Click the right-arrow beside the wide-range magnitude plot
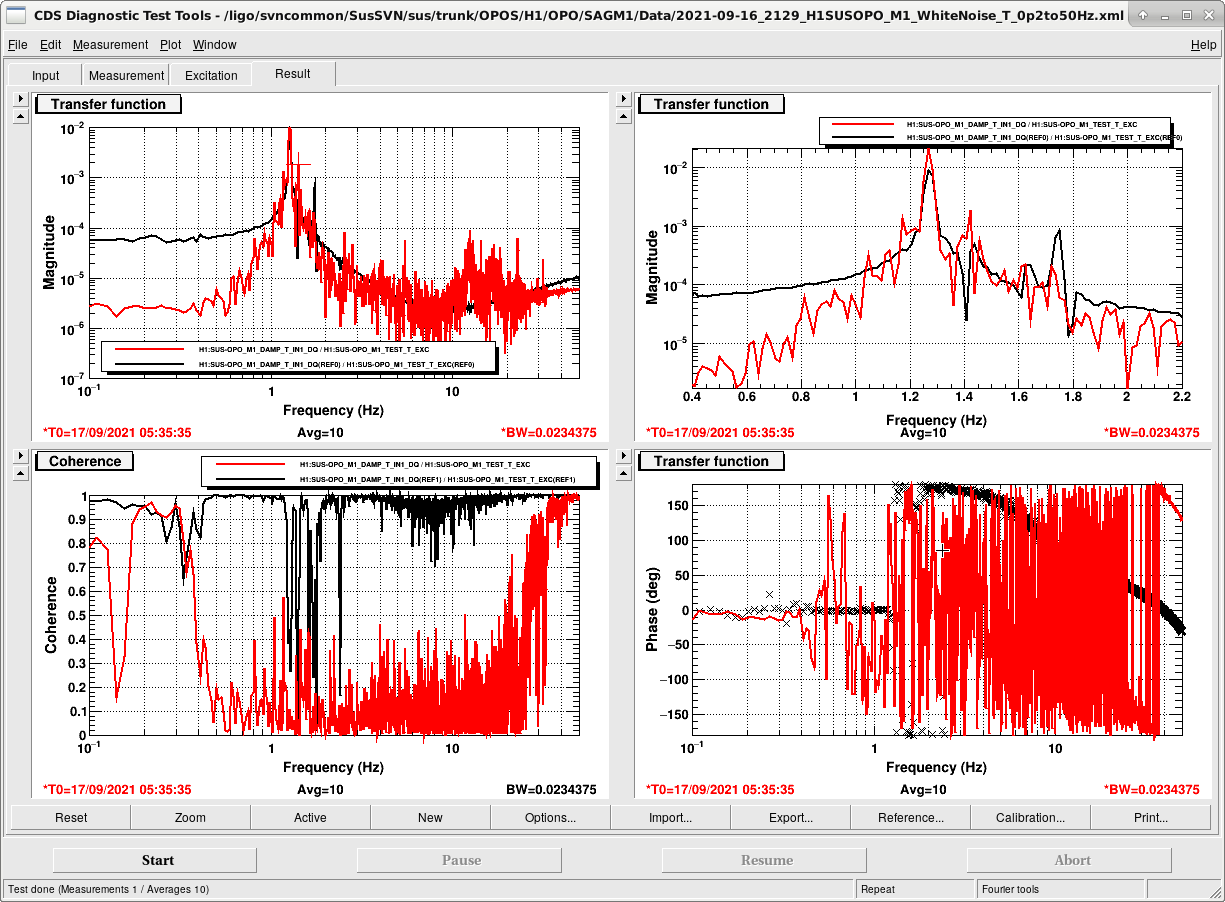The width and height of the screenshot is (1225, 902). tap(21, 98)
